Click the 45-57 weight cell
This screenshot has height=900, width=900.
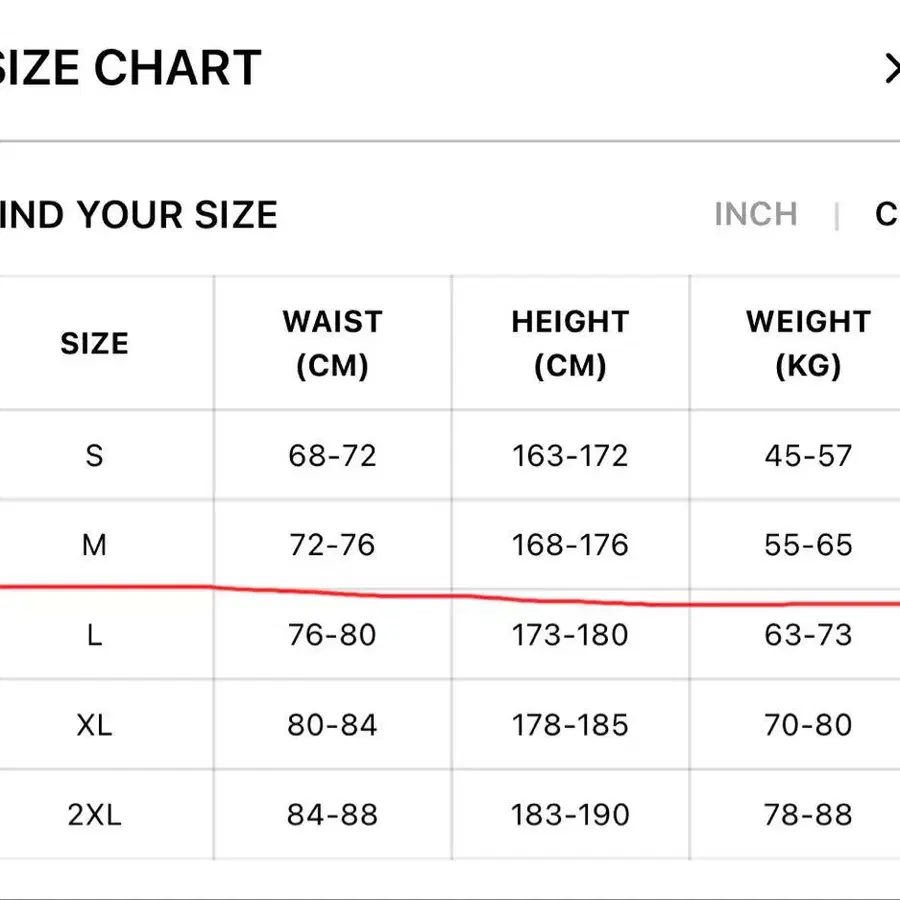[808, 456]
